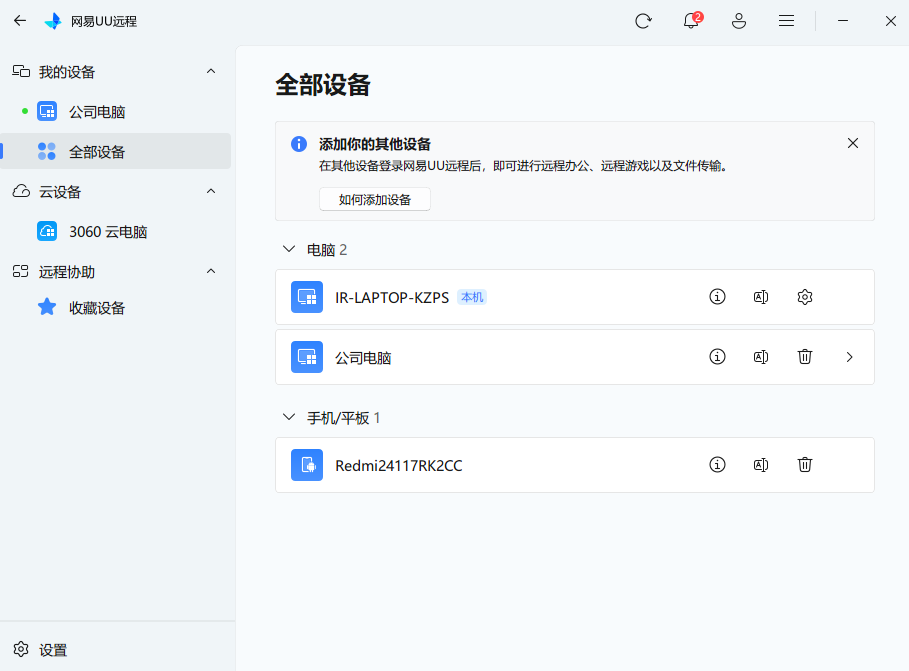Click the 我的设备 section header
The height and width of the screenshot is (671, 909).
(x=115, y=71)
